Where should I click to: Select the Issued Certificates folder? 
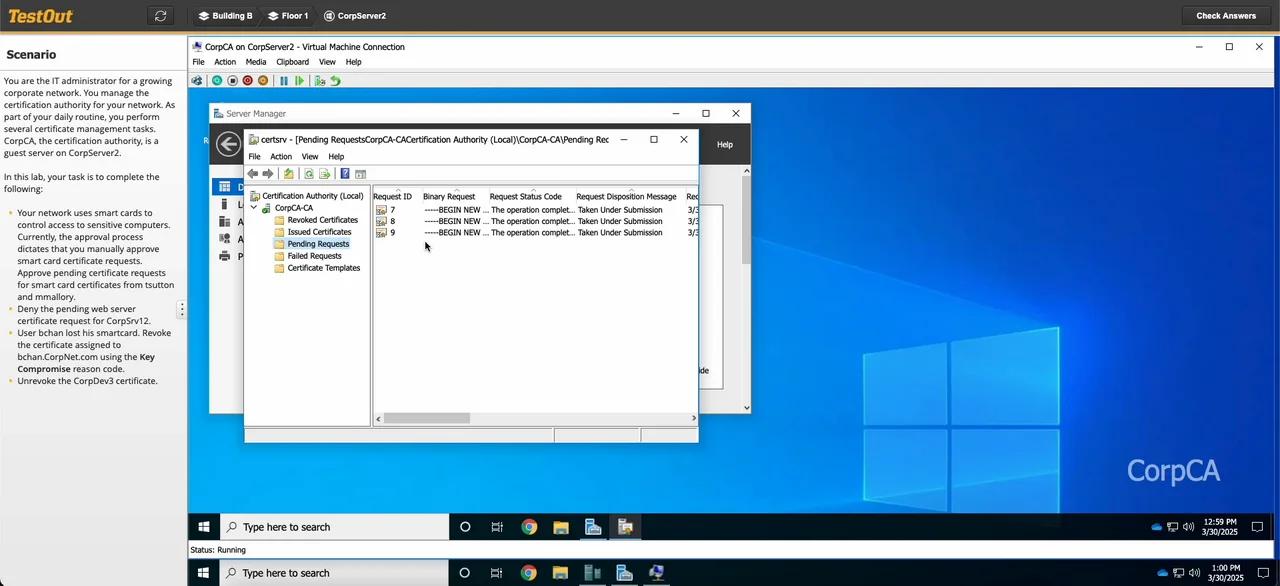click(x=319, y=231)
